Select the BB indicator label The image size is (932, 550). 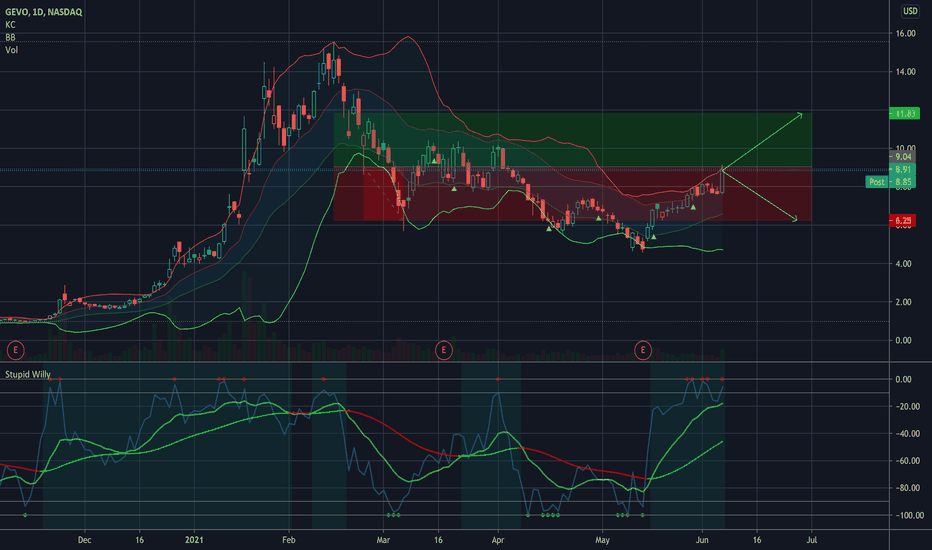pos(10,37)
